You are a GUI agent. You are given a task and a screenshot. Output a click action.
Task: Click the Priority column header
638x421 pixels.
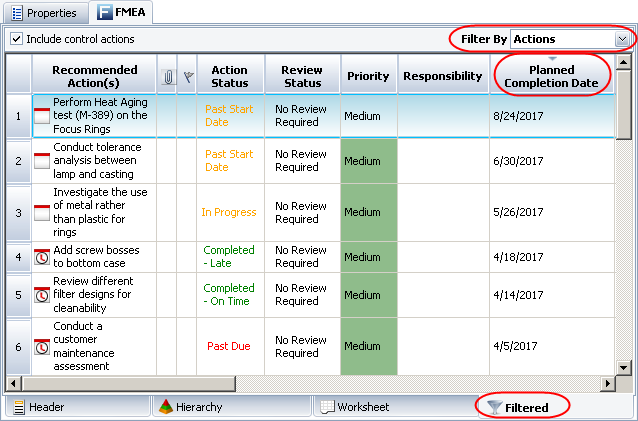tap(368, 76)
